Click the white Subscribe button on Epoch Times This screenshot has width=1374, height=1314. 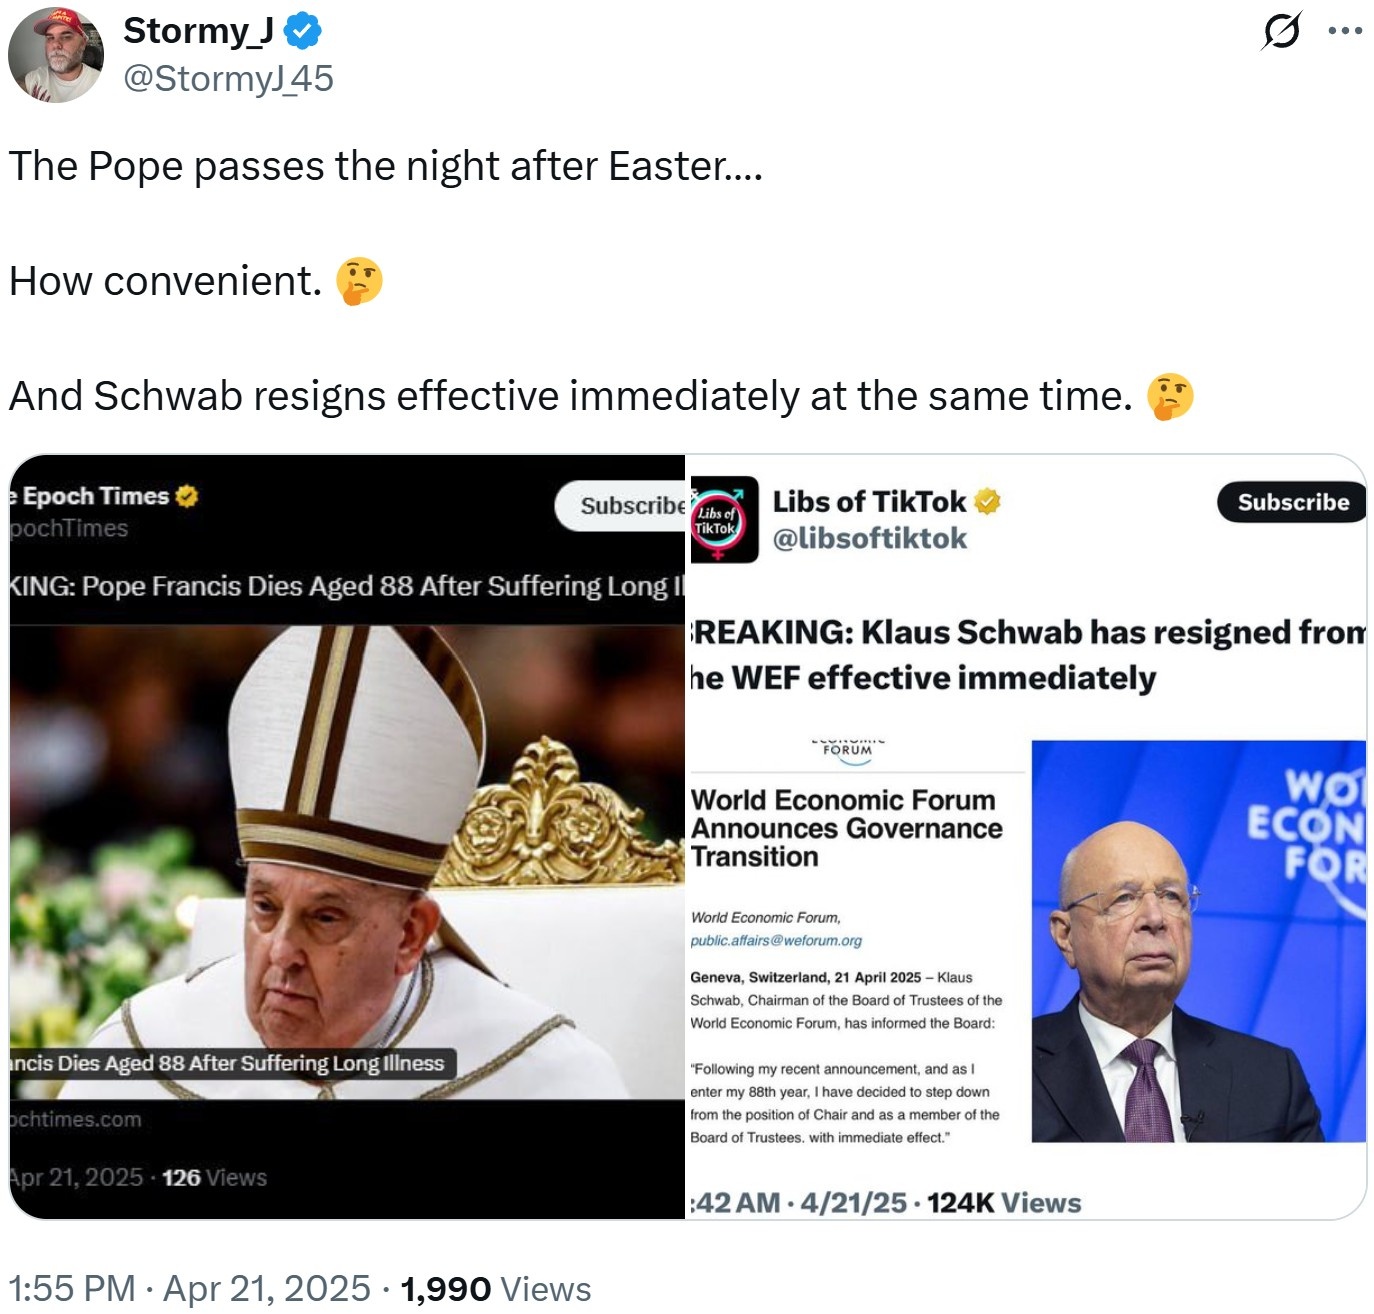(x=620, y=506)
